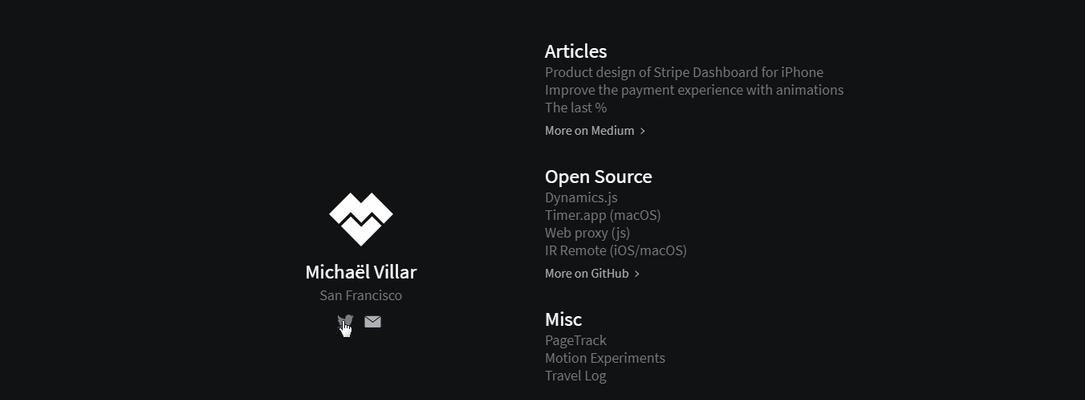
Task: Open Web proxy (js) project
Action: pos(587,233)
